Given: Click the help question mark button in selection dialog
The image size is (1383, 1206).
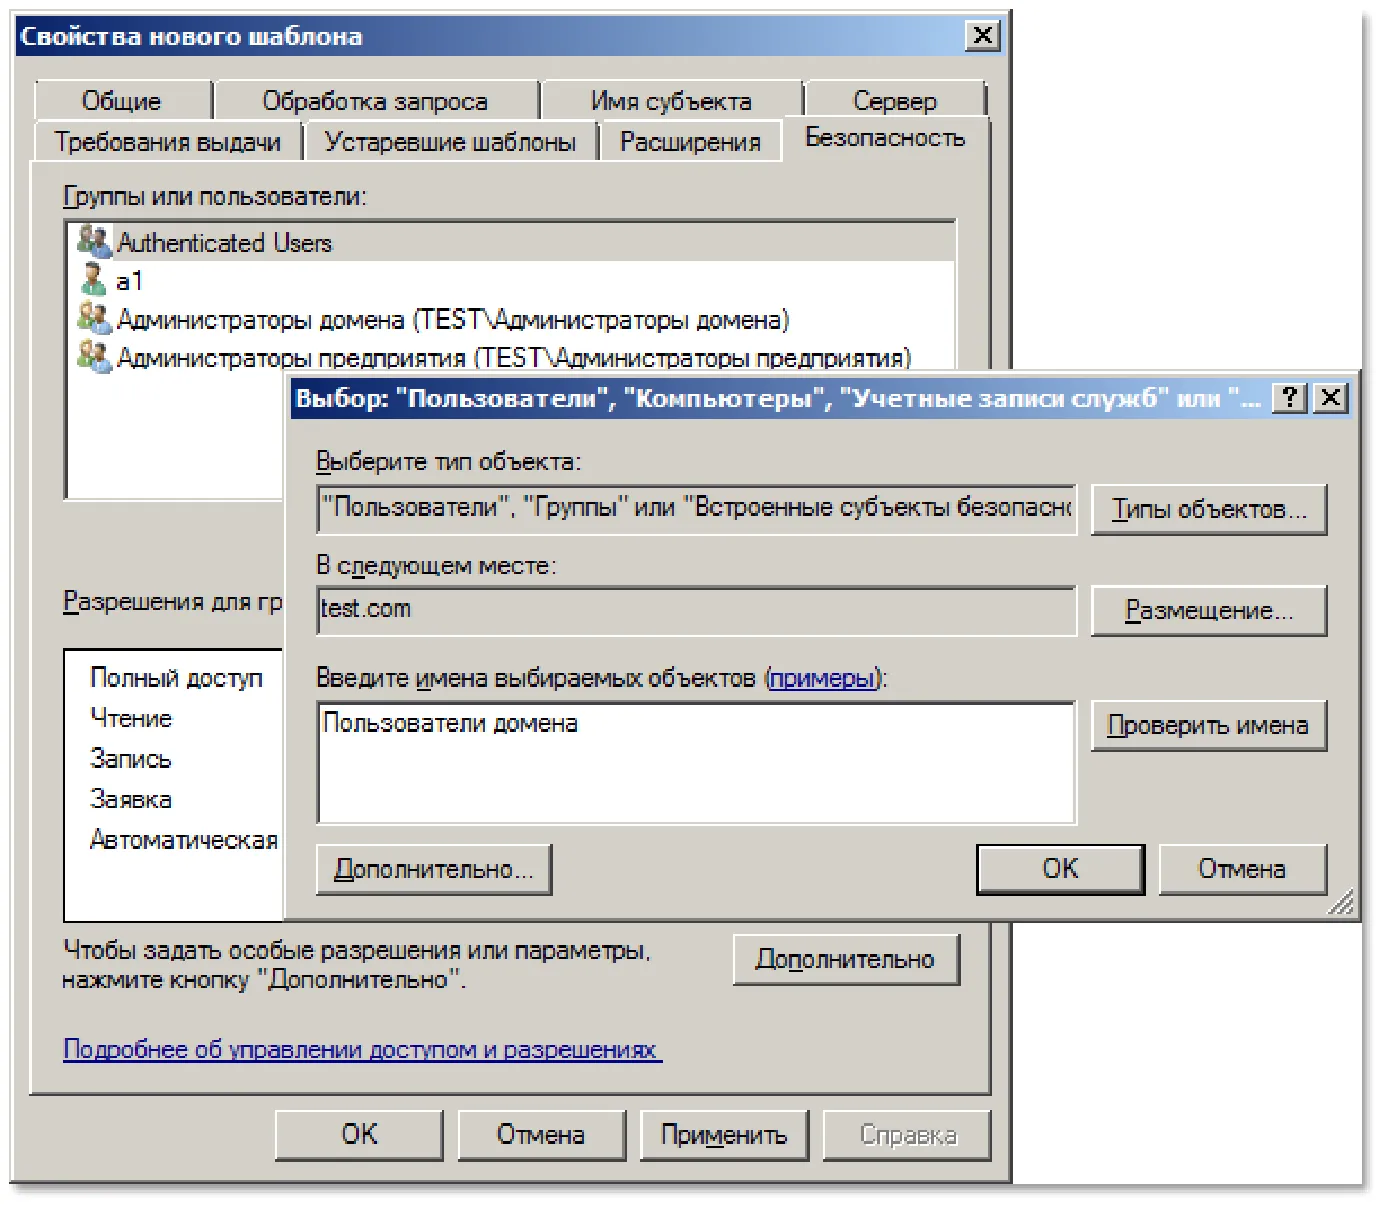Looking at the screenshot, I should point(1290,398).
